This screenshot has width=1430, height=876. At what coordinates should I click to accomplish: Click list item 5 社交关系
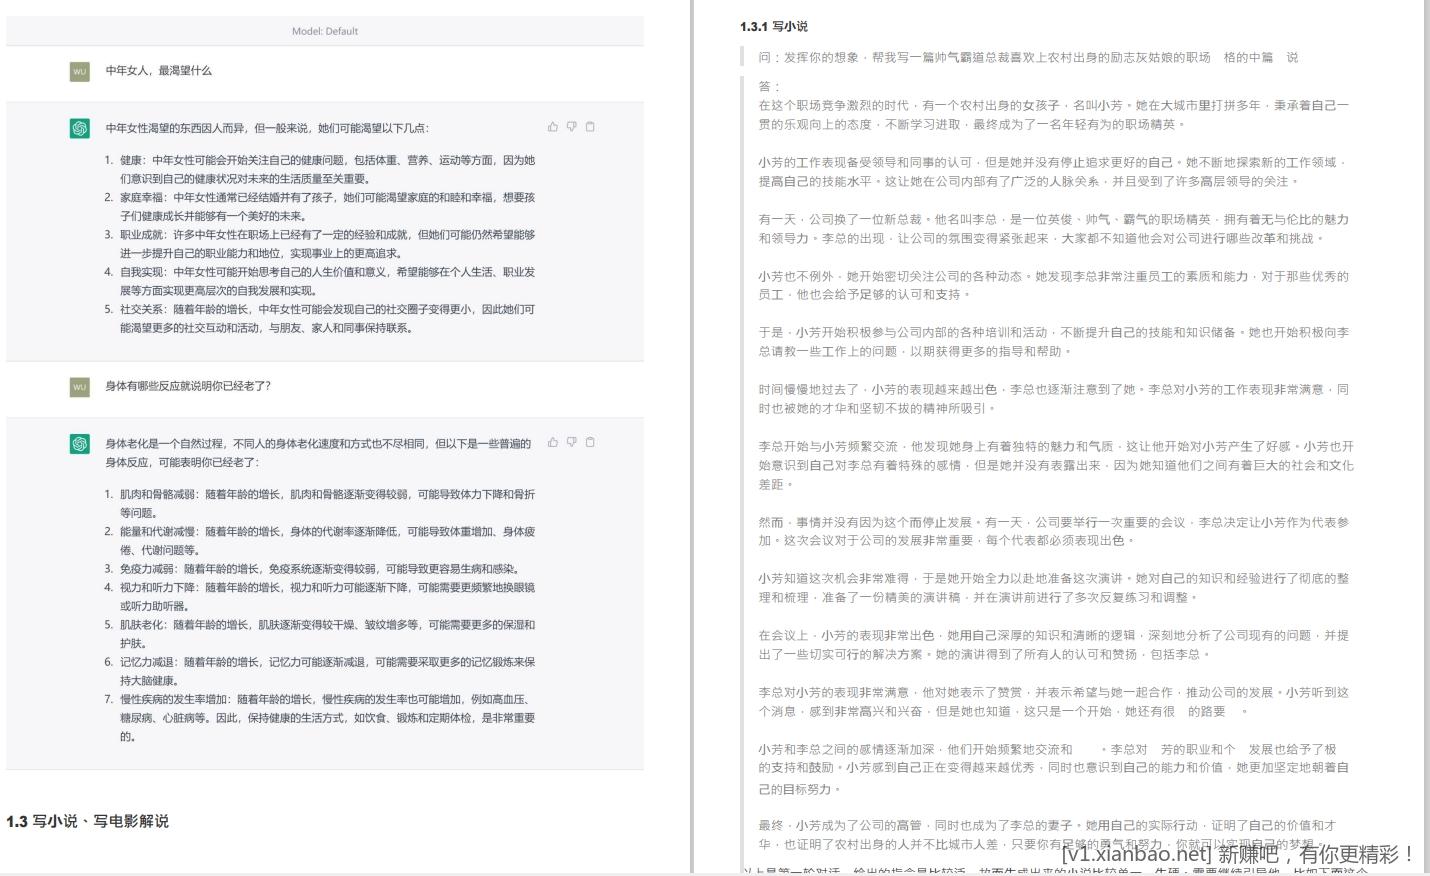(x=320, y=318)
